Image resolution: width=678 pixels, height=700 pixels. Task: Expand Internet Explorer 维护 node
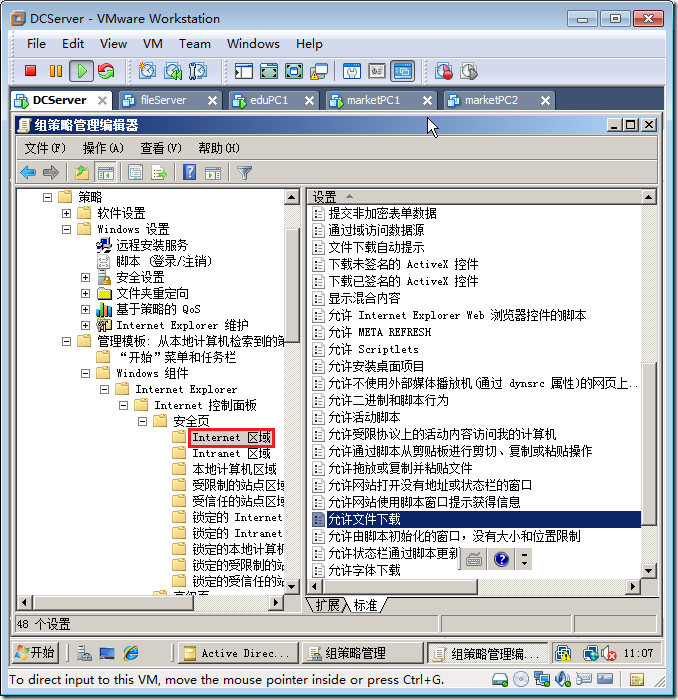coord(86,325)
